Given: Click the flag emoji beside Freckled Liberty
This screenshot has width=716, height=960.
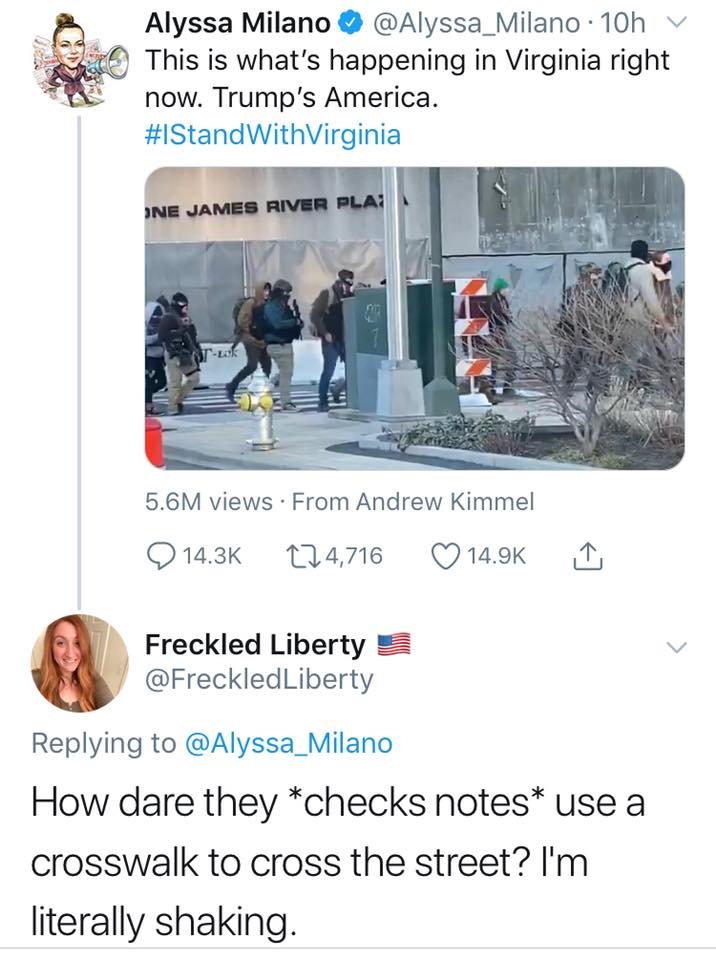Looking at the screenshot, I should coord(393,645).
